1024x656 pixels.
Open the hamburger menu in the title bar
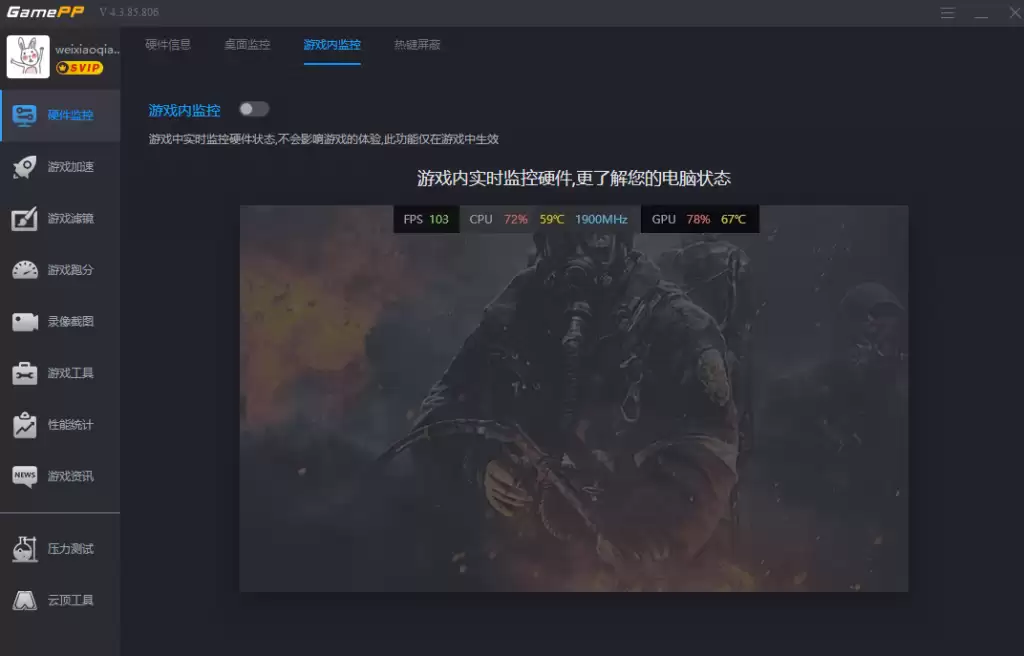tap(947, 13)
